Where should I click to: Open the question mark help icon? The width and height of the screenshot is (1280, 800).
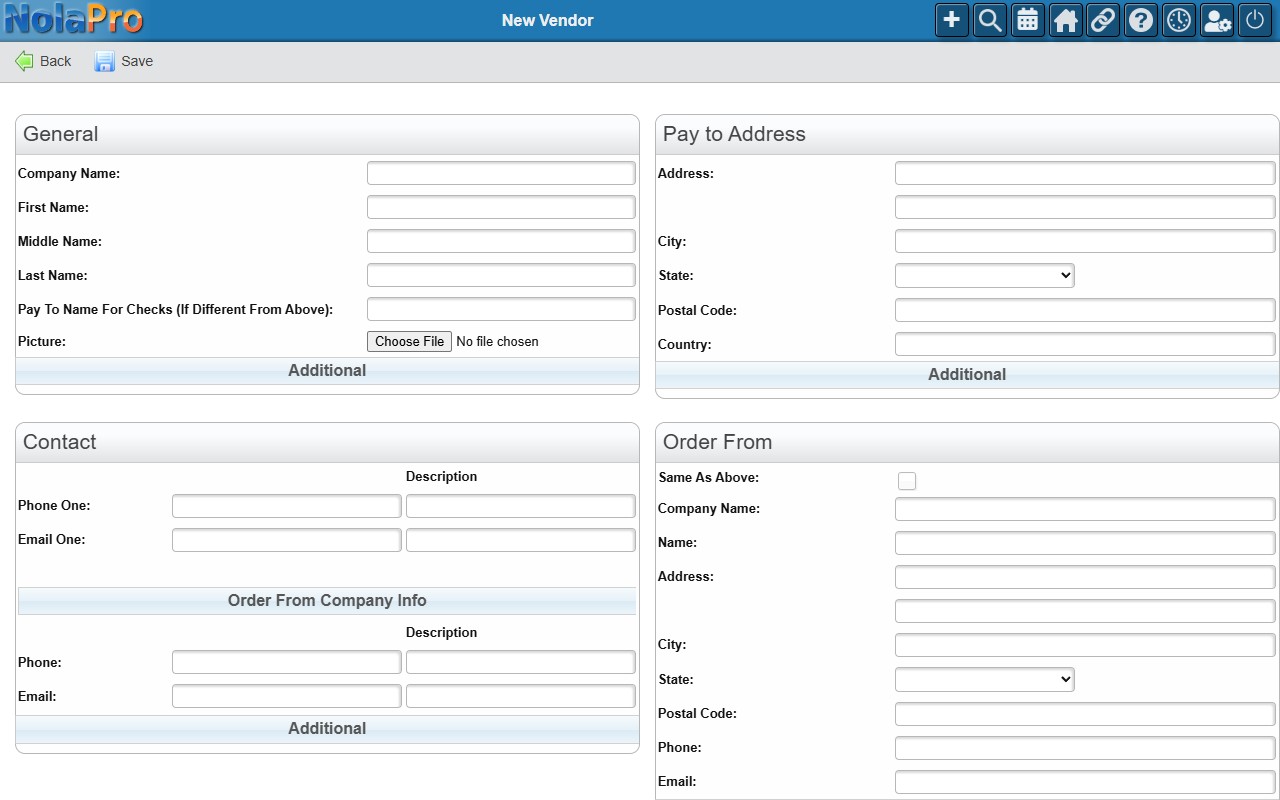[1141, 20]
